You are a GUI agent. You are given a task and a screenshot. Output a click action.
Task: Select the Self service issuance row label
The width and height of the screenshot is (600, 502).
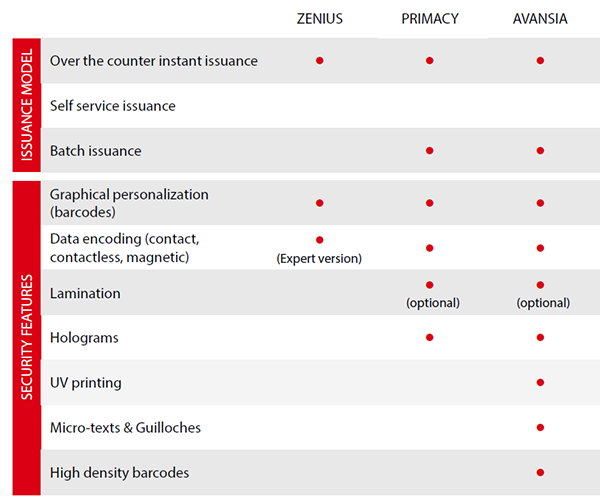[x=113, y=106]
